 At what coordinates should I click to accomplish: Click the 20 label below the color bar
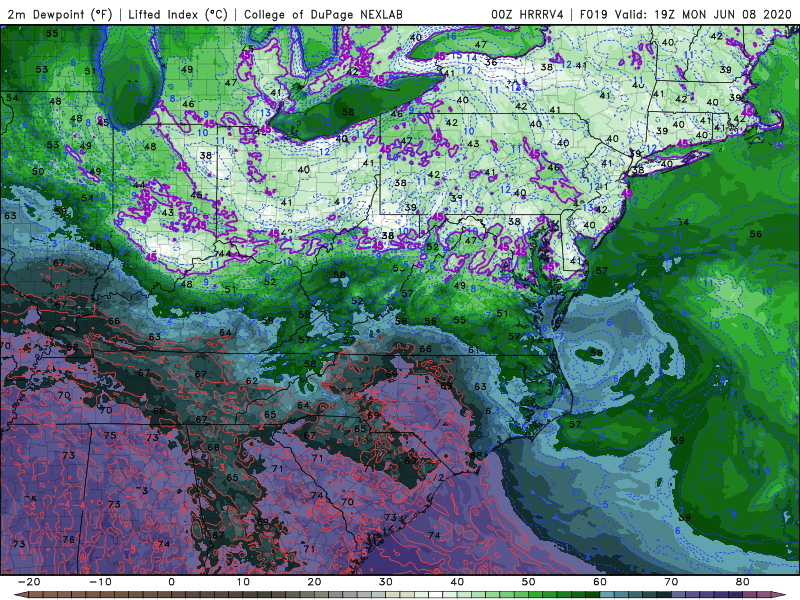tap(314, 582)
